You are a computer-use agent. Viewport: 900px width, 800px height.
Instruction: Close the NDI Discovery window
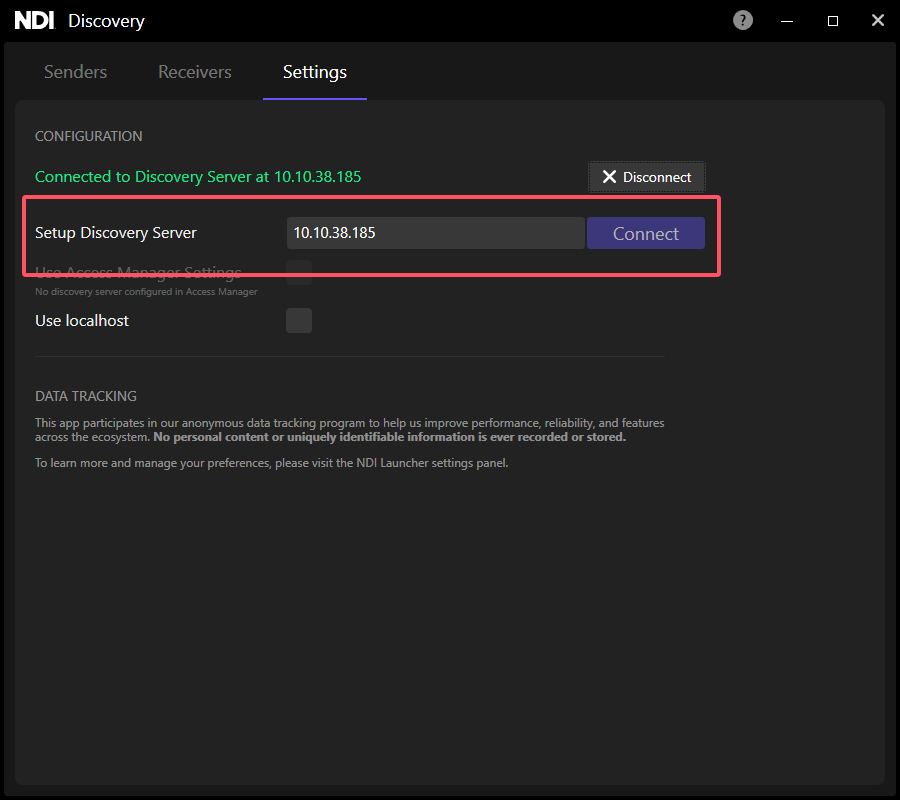tap(878, 21)
